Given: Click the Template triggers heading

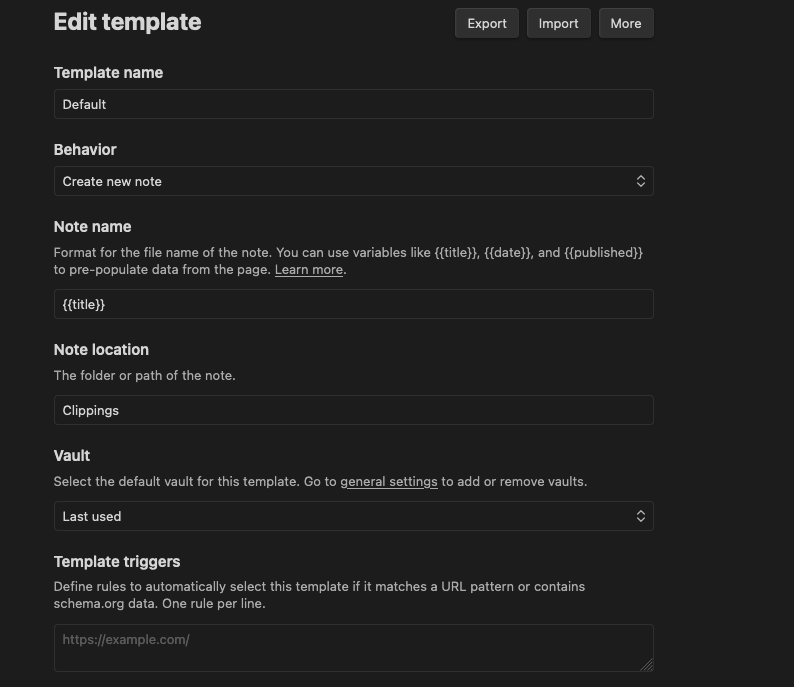Looking at the screenshot, I should pos(117,562).
